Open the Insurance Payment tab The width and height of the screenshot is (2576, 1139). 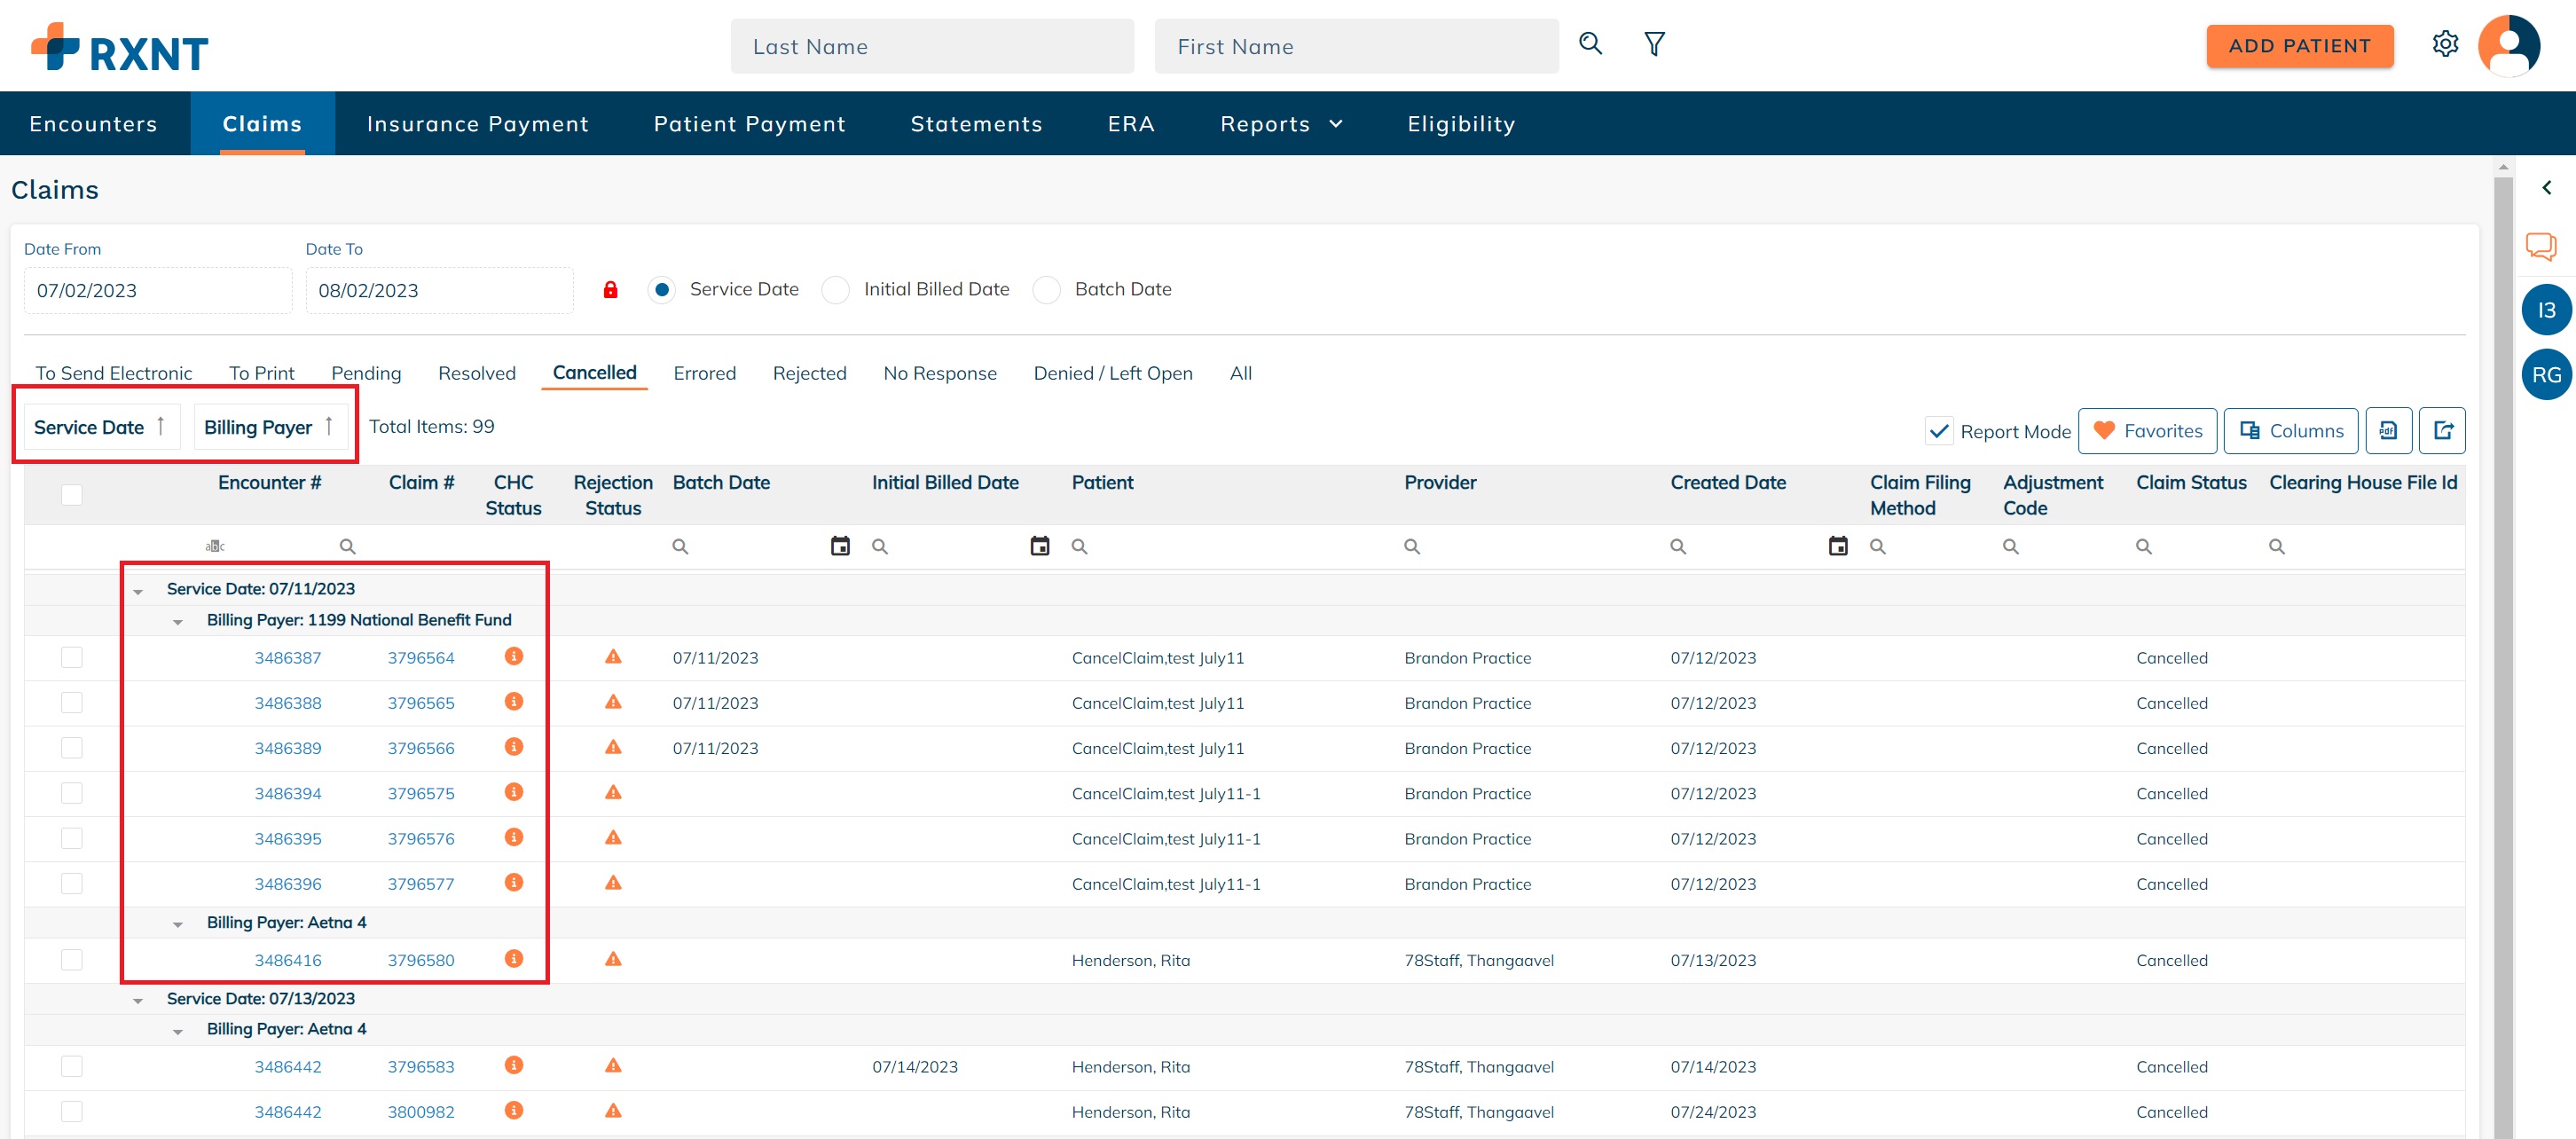click(x=478, y=124)
